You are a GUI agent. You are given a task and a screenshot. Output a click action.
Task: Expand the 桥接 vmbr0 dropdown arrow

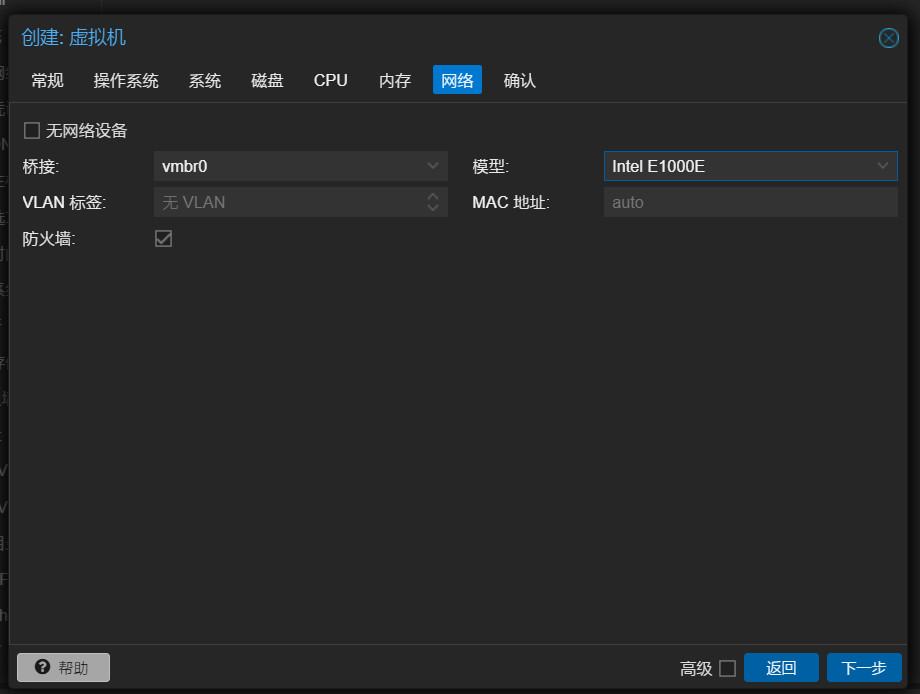pos(433,166)
